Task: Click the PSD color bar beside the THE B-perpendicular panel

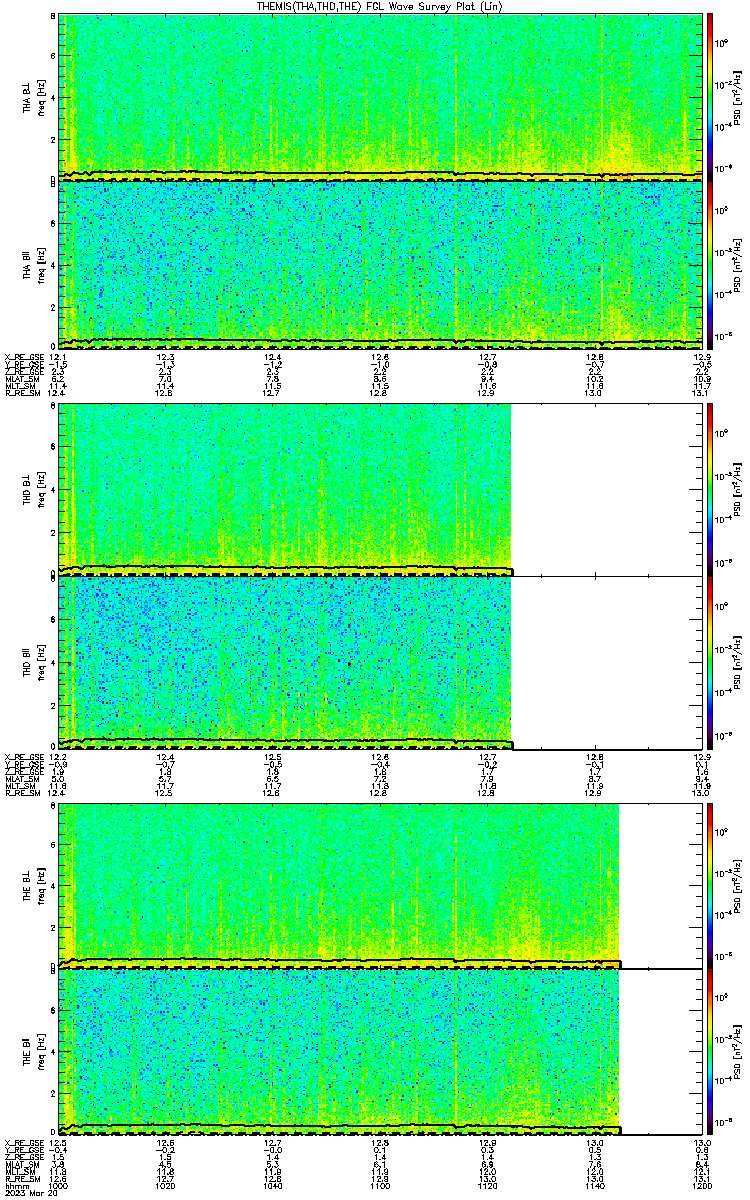Action: click(710, 886)
